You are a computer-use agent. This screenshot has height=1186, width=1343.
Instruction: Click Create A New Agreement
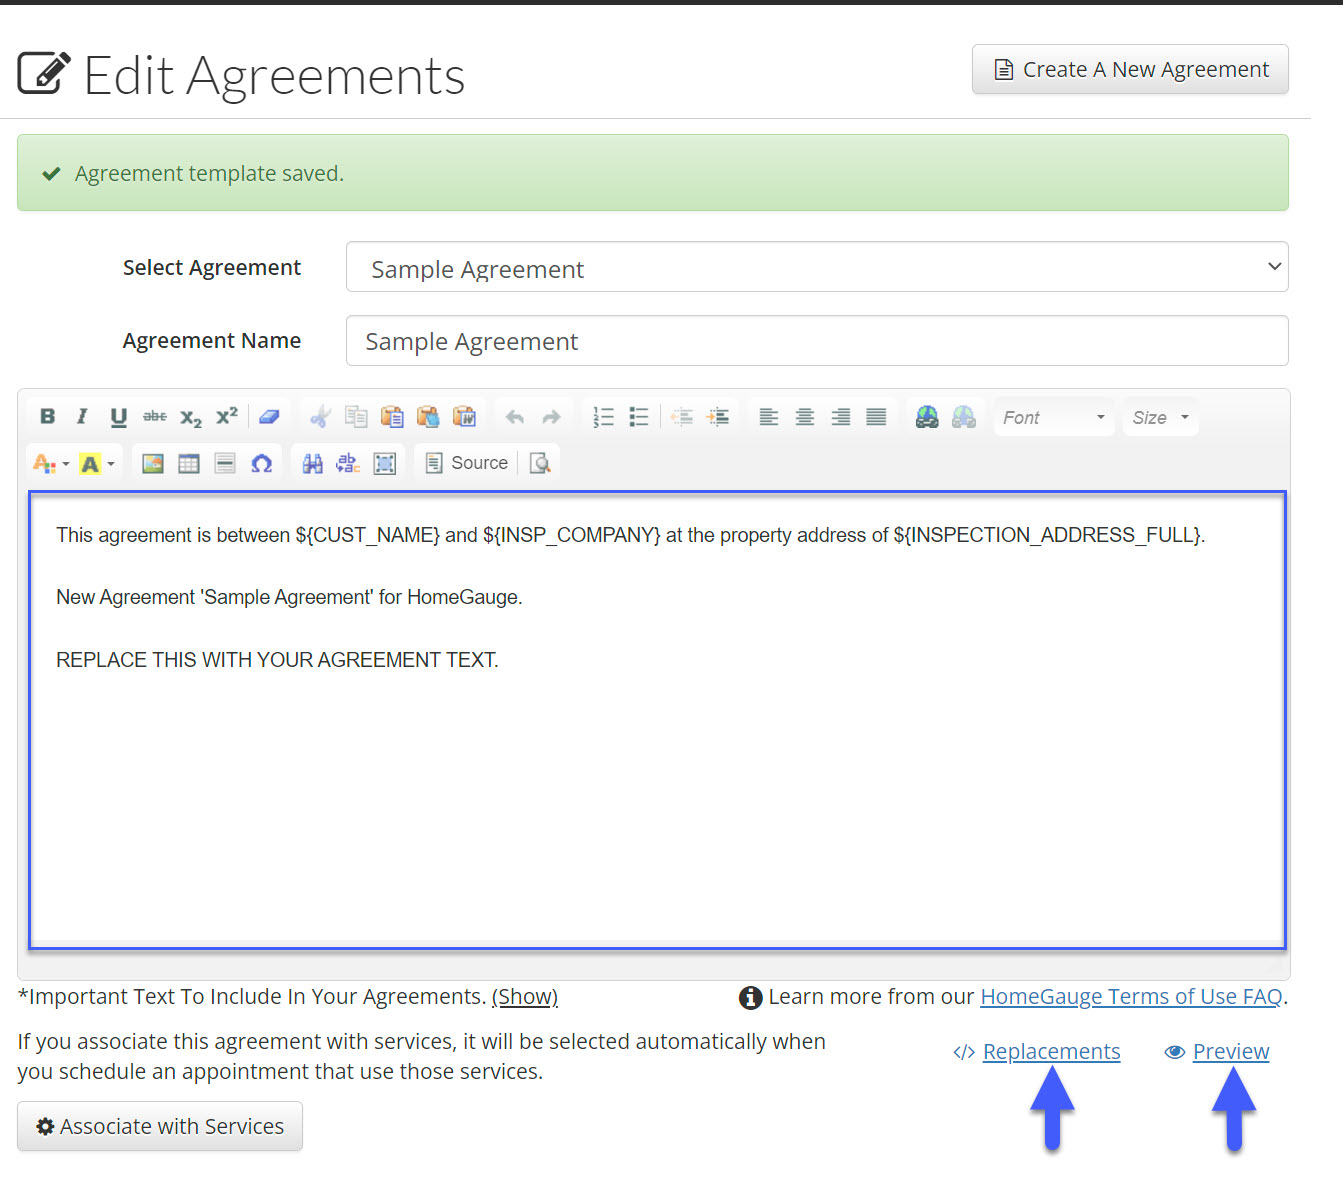(x=1129, y=69)
